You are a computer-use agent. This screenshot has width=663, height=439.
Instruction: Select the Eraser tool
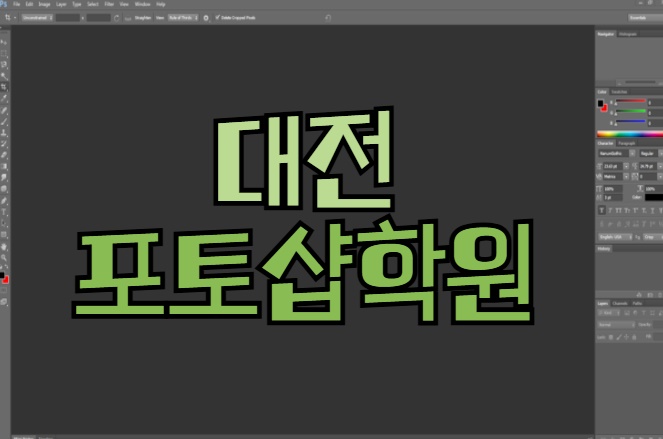[4, 155]
